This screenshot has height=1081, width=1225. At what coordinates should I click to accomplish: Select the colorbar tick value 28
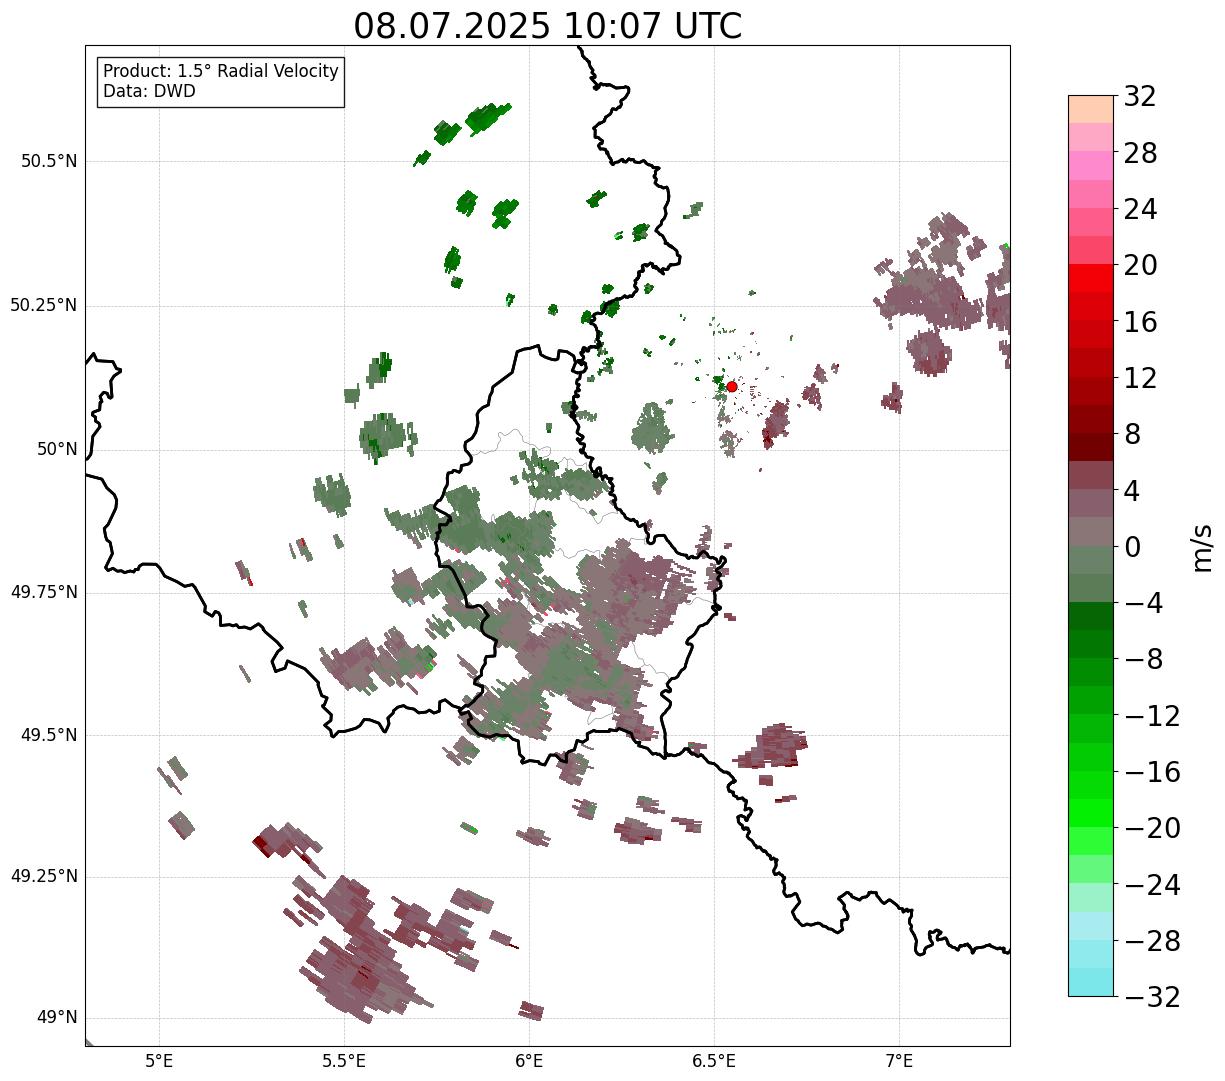pos(1140,153)
